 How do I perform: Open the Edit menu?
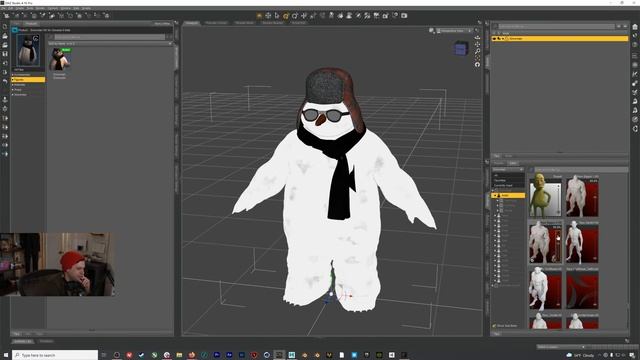pyautogui.click(x=11, y=8)
